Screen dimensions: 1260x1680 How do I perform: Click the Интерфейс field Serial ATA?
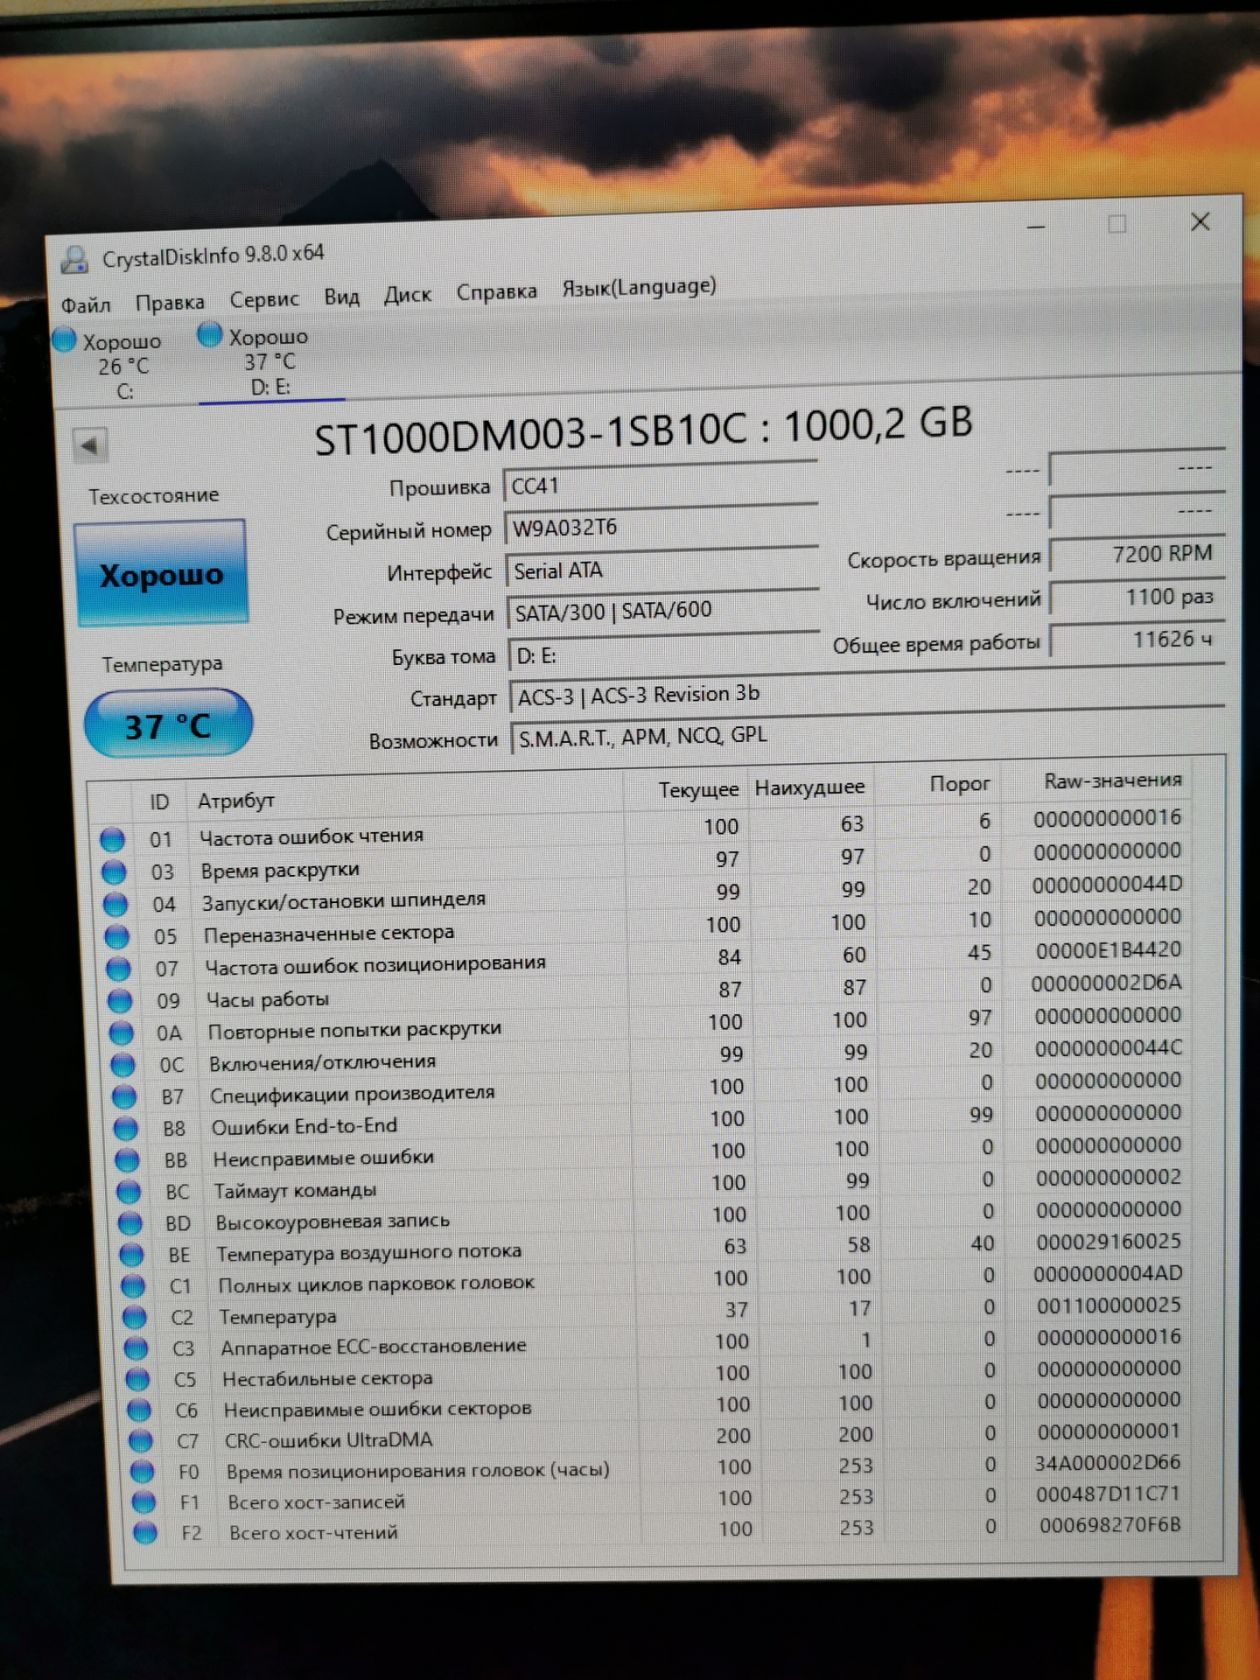pyautogui.click(x=662, y=569)
